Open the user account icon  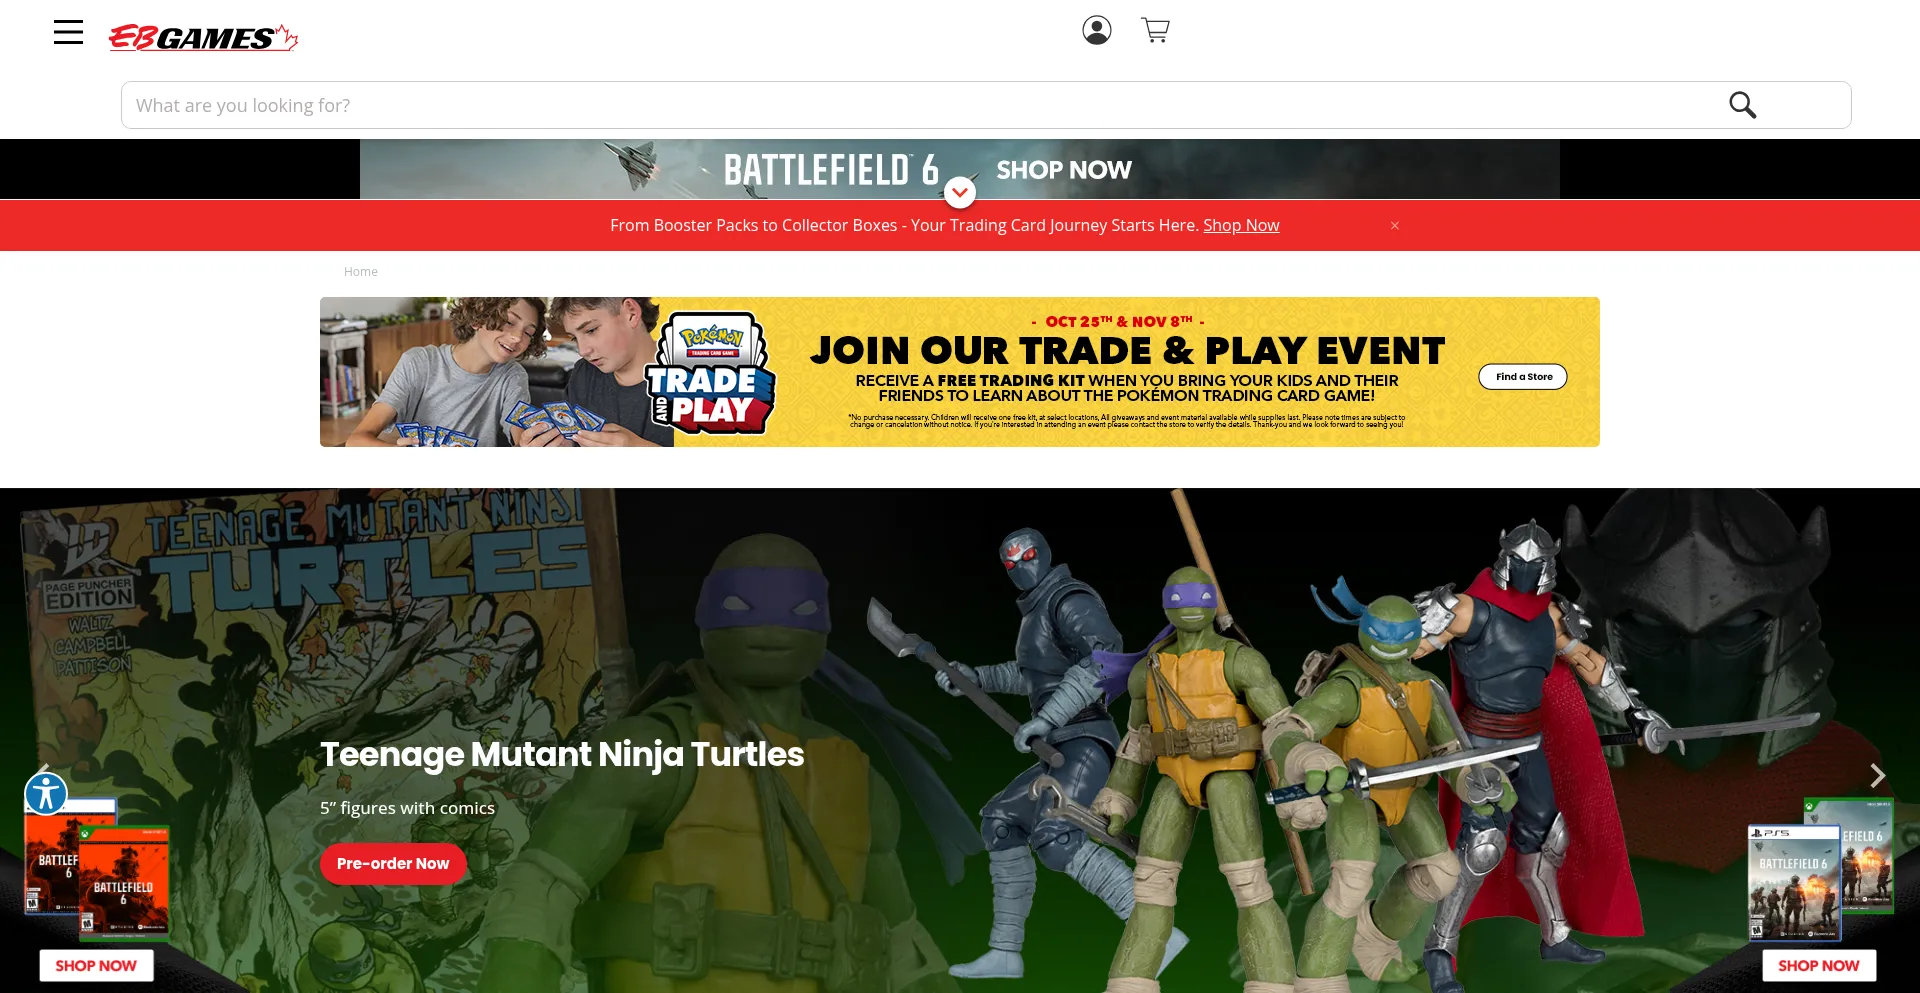1096,31
